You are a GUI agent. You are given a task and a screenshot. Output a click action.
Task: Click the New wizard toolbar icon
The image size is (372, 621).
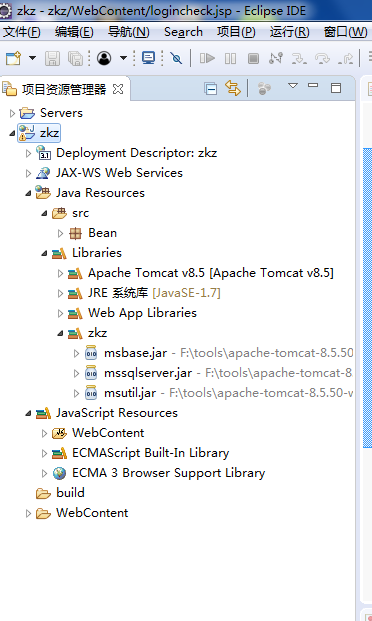[x=13, y=59]
